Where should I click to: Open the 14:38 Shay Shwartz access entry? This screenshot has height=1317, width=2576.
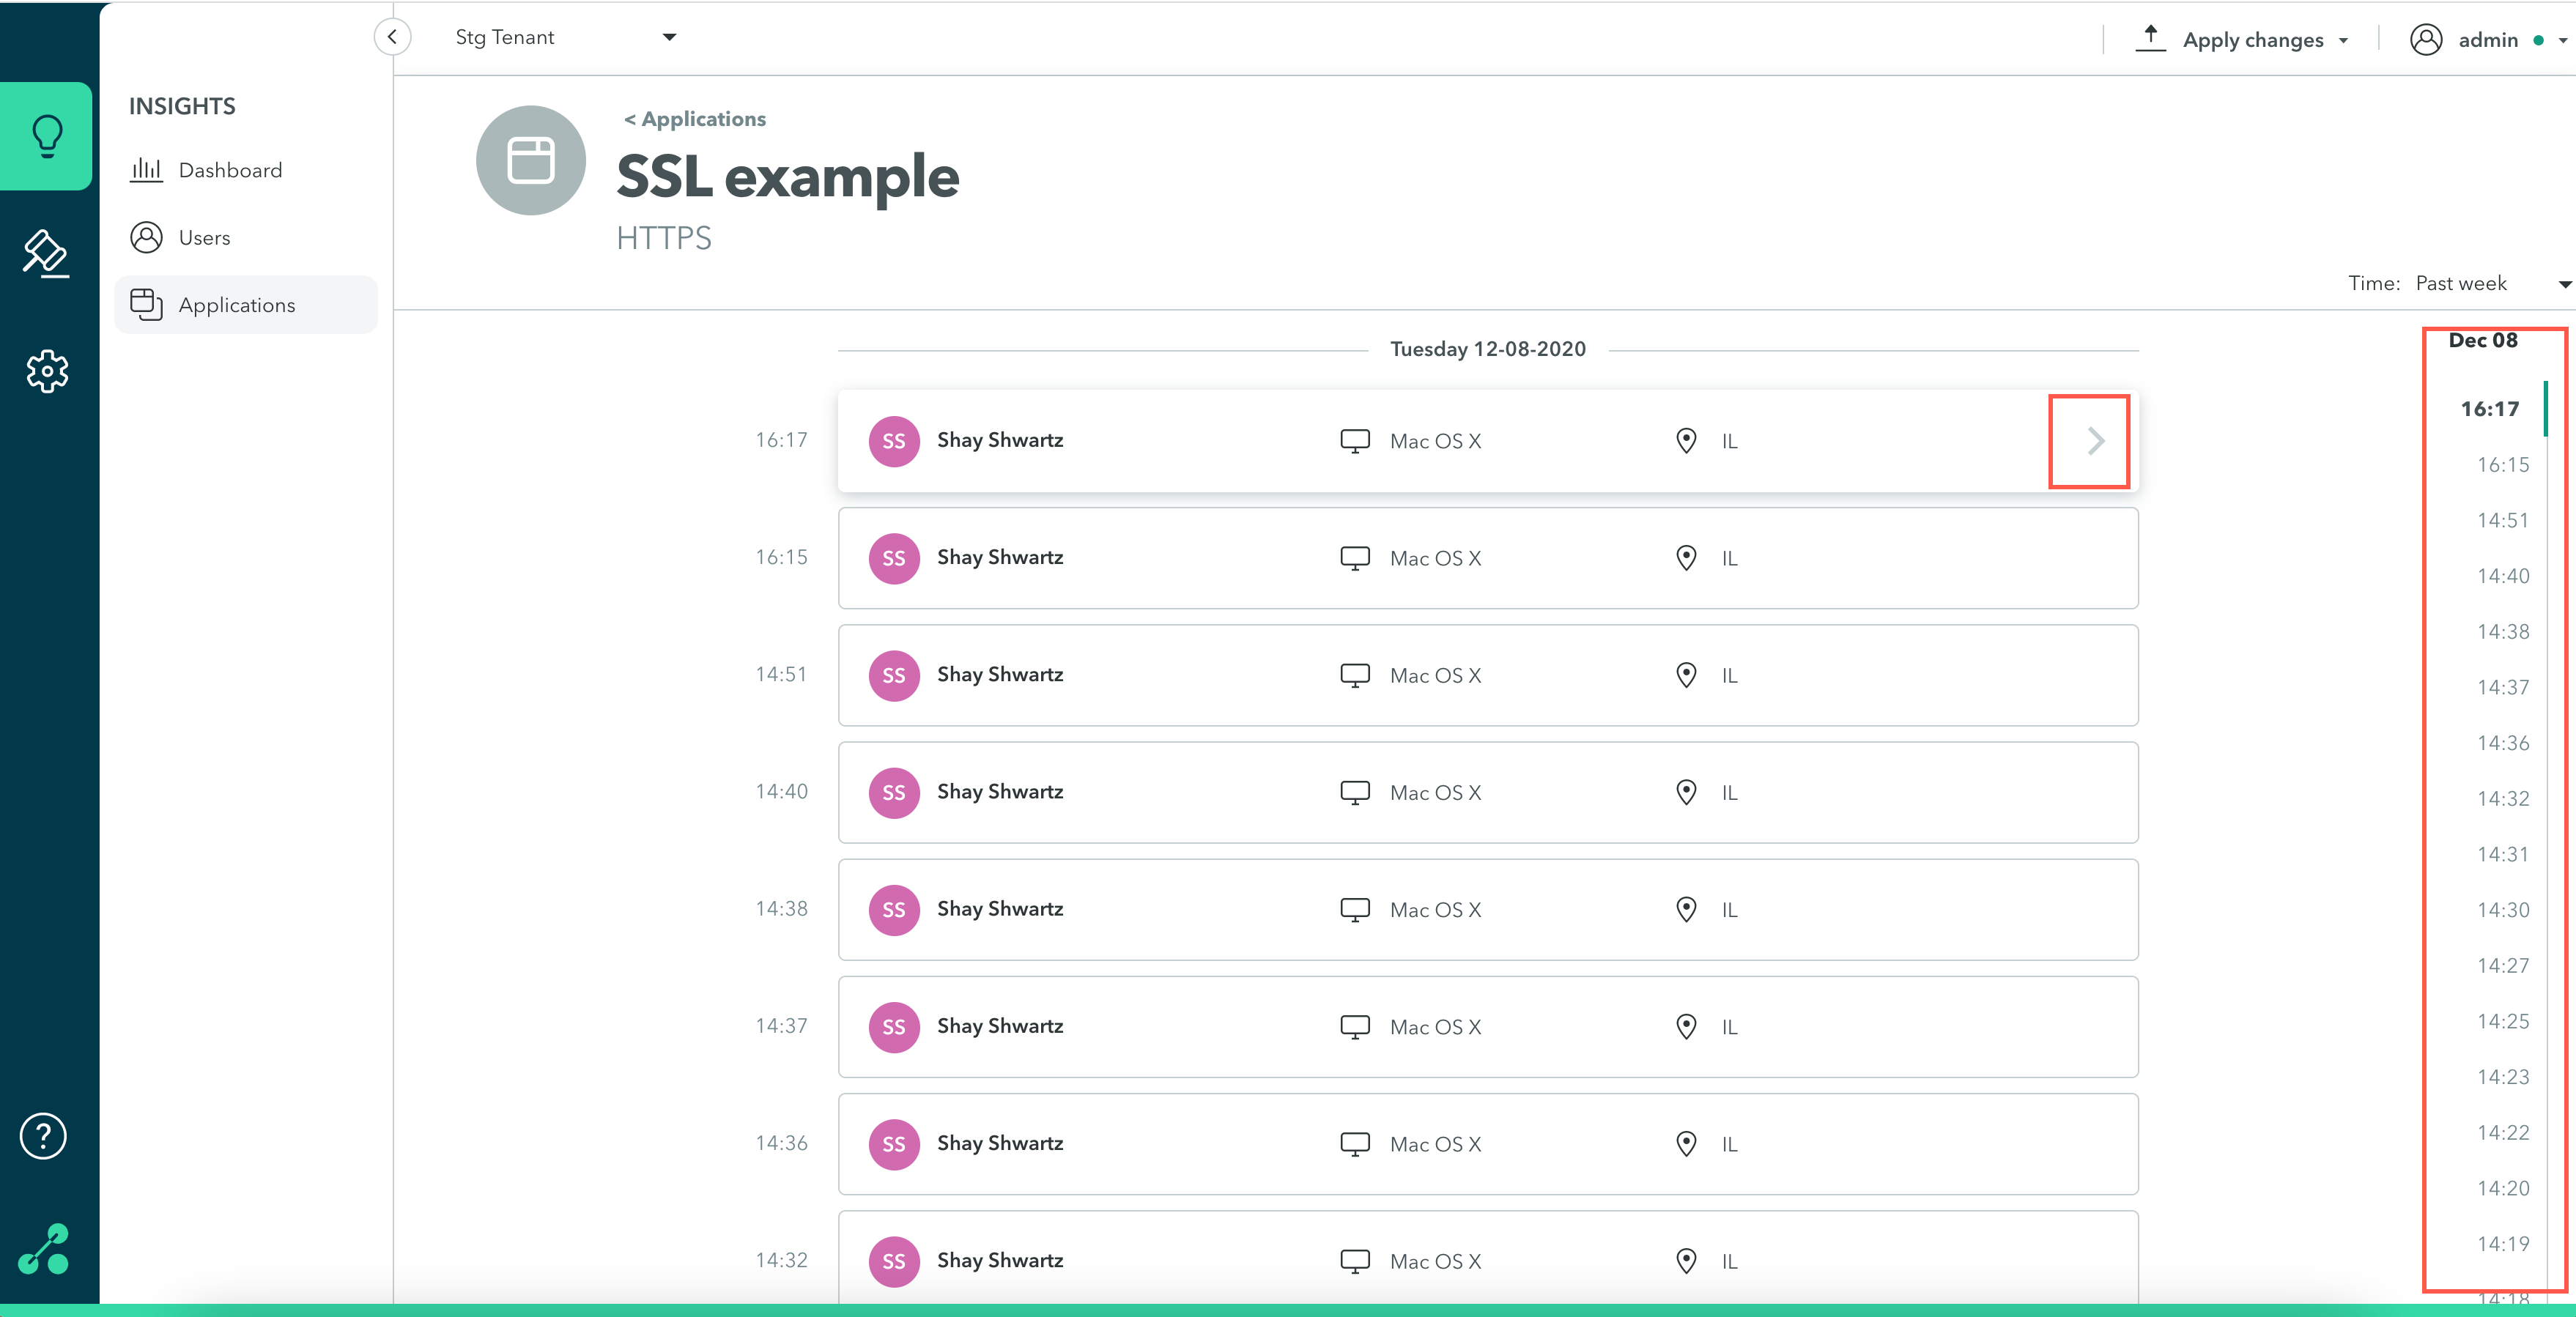pyautogui.click(x=1487, y=910)
